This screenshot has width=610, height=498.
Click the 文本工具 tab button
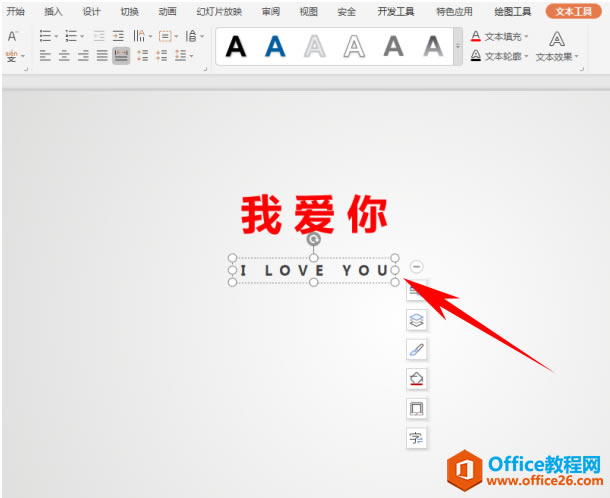point(573,11)
